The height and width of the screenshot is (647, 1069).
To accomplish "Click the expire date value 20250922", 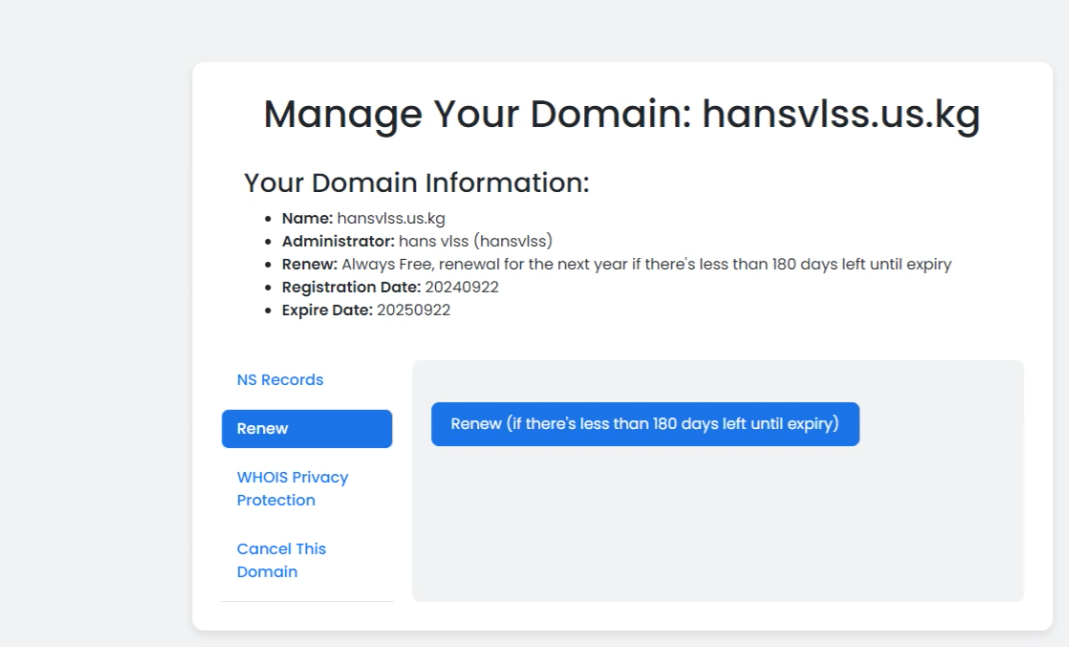I will point(413,310).
